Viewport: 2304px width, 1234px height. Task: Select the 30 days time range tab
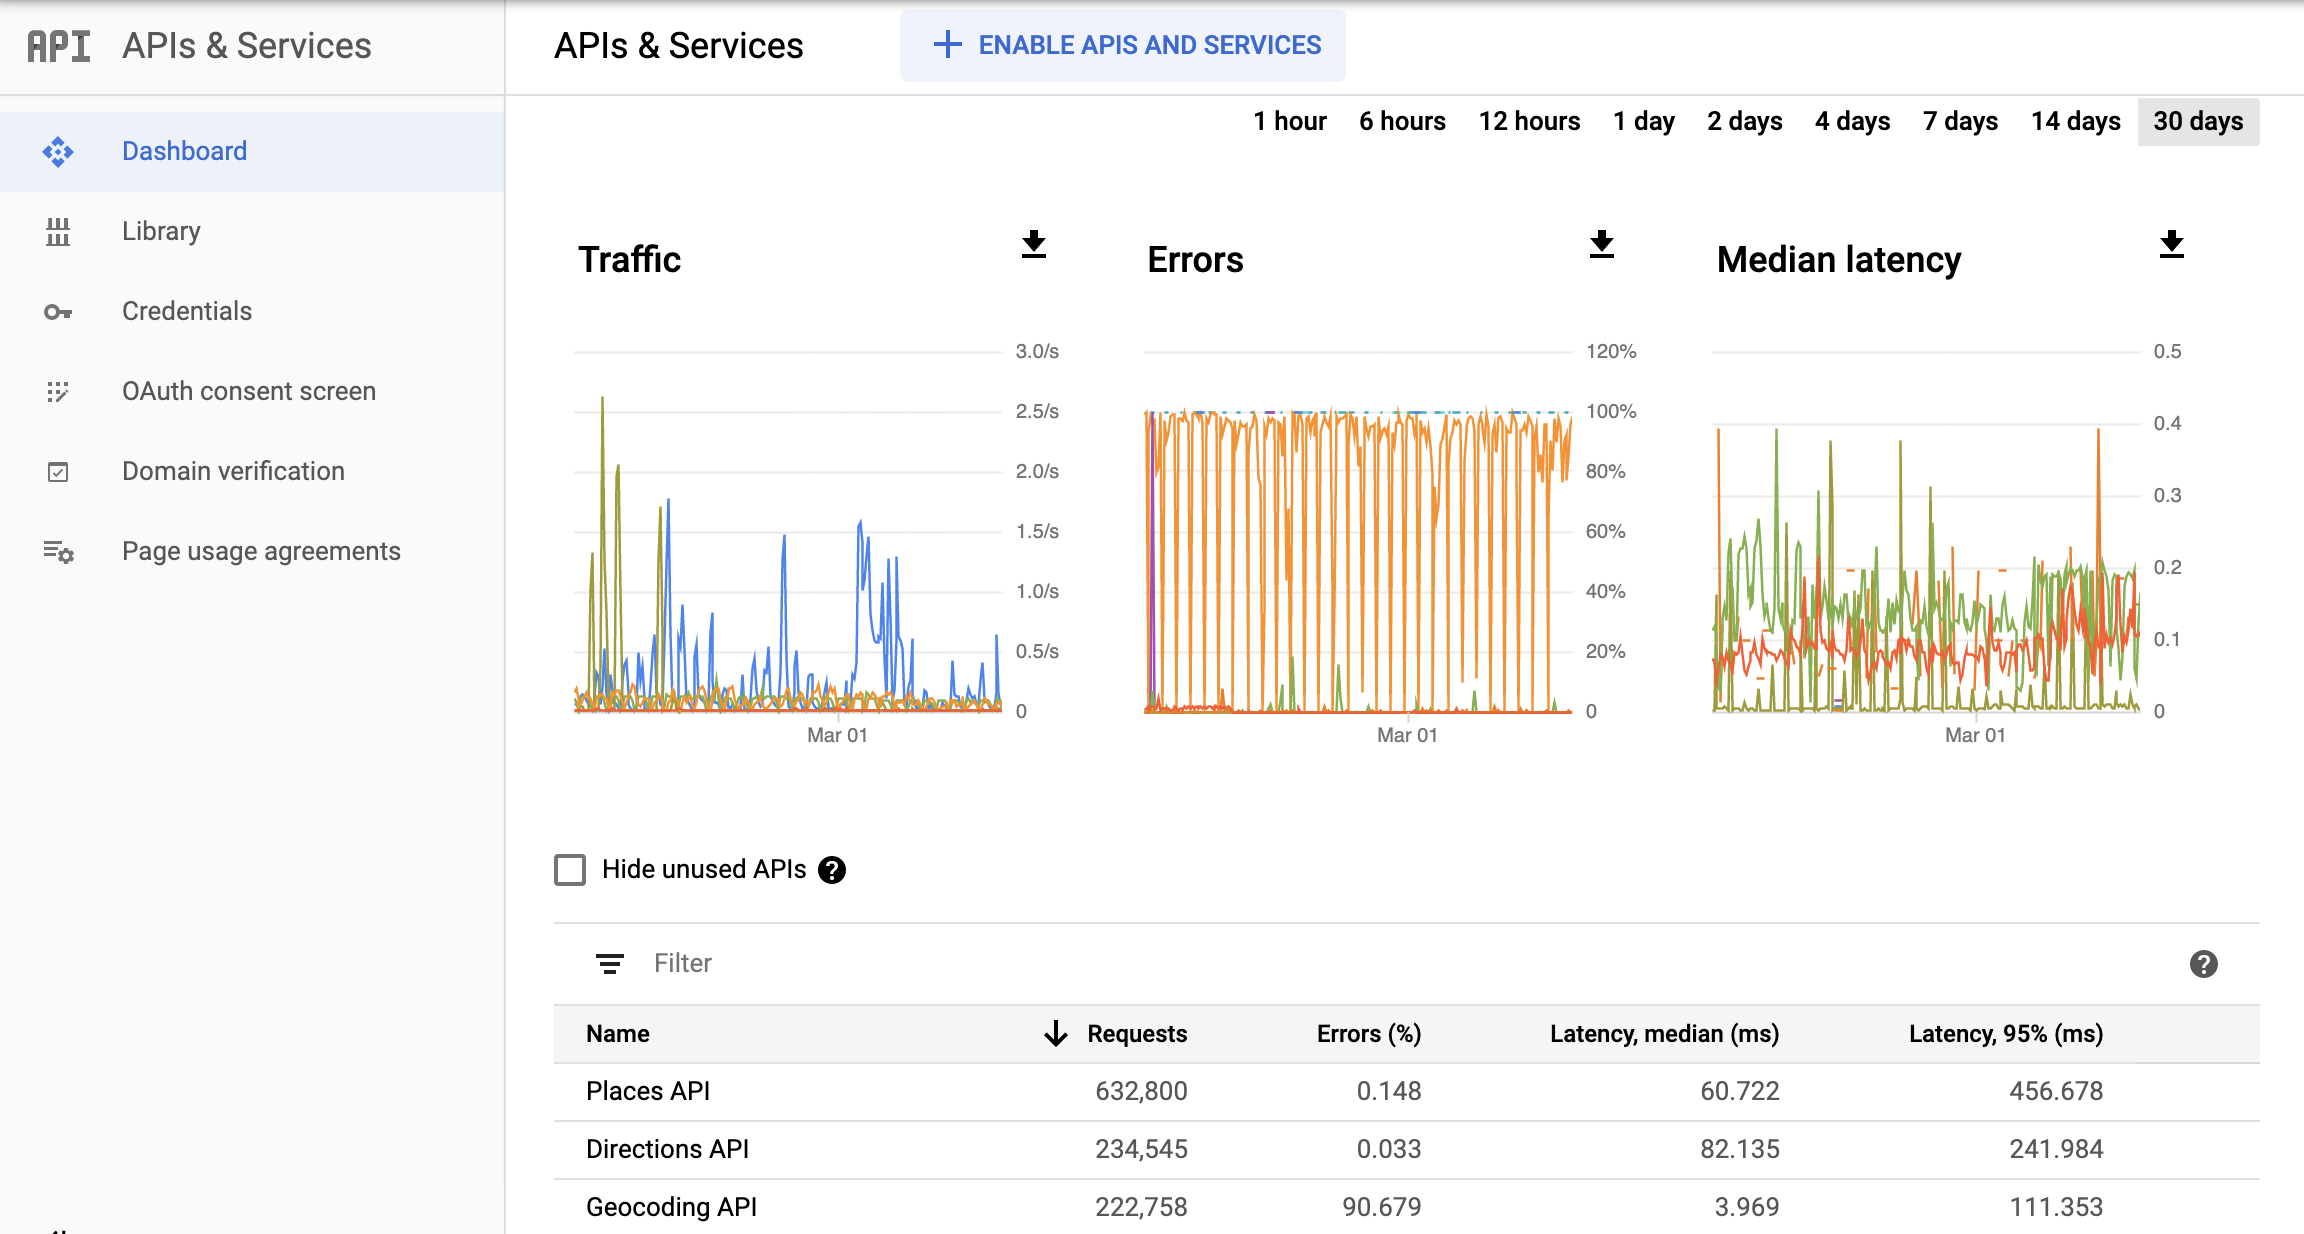pyautogui.click(x=2197, y=120)
